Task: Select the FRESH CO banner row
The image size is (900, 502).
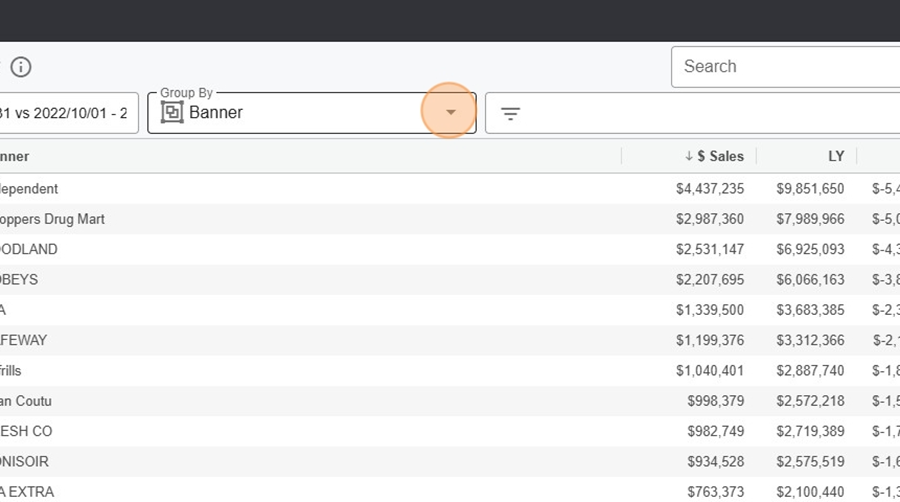Action: 450,431
